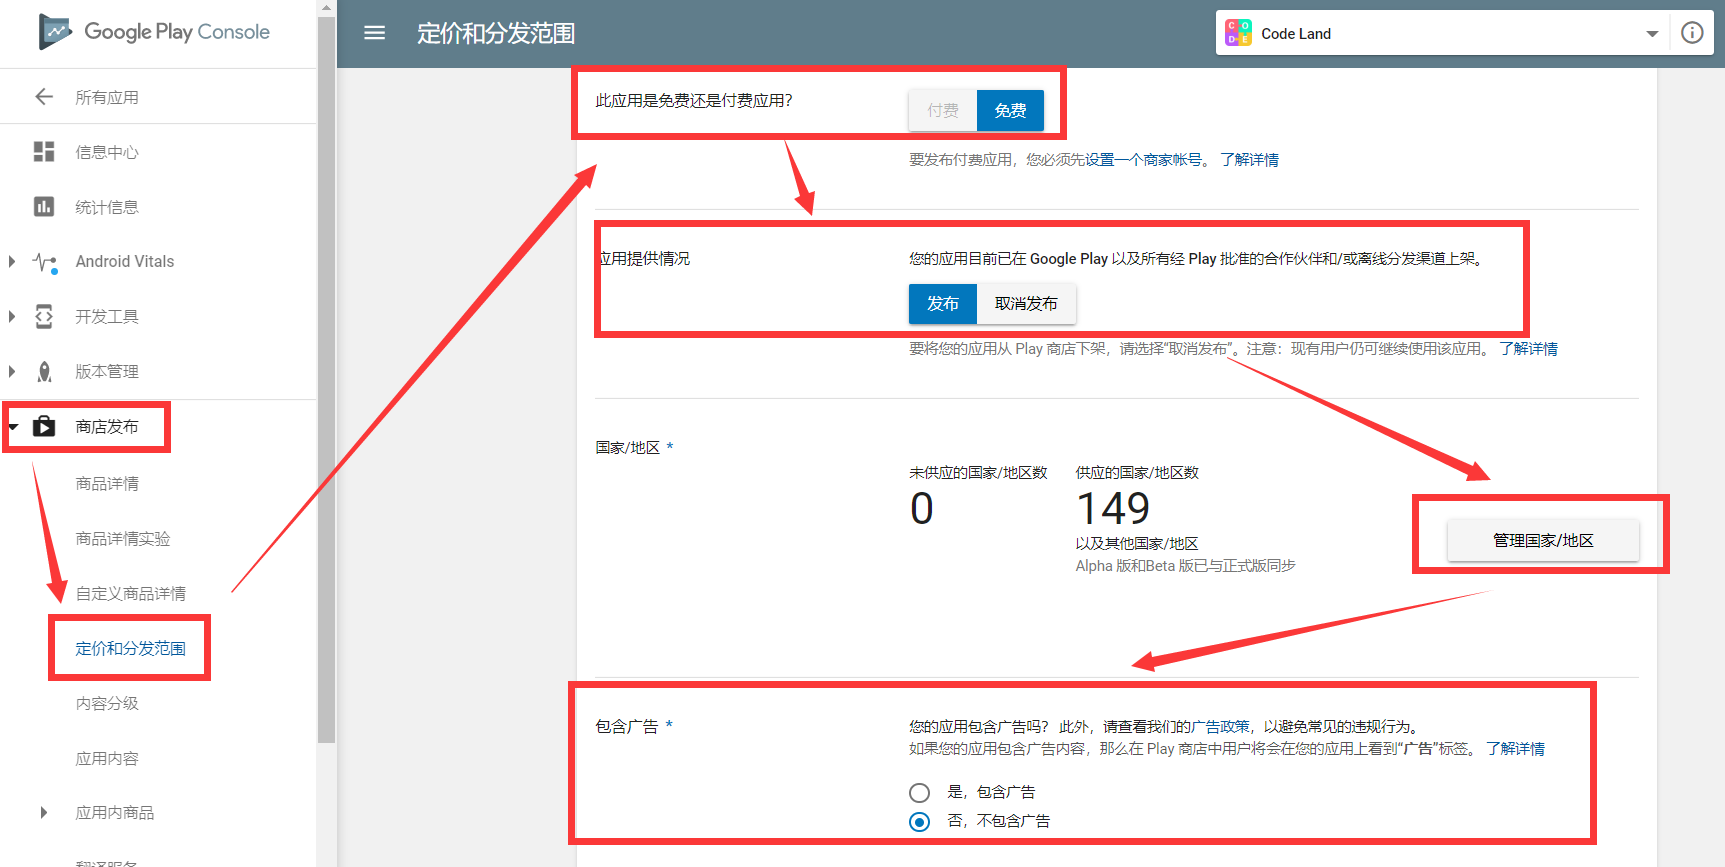Click the text 此应用是免费还是付费应用?
Viewport: 1725px width, 867px height.
(694, 101)
